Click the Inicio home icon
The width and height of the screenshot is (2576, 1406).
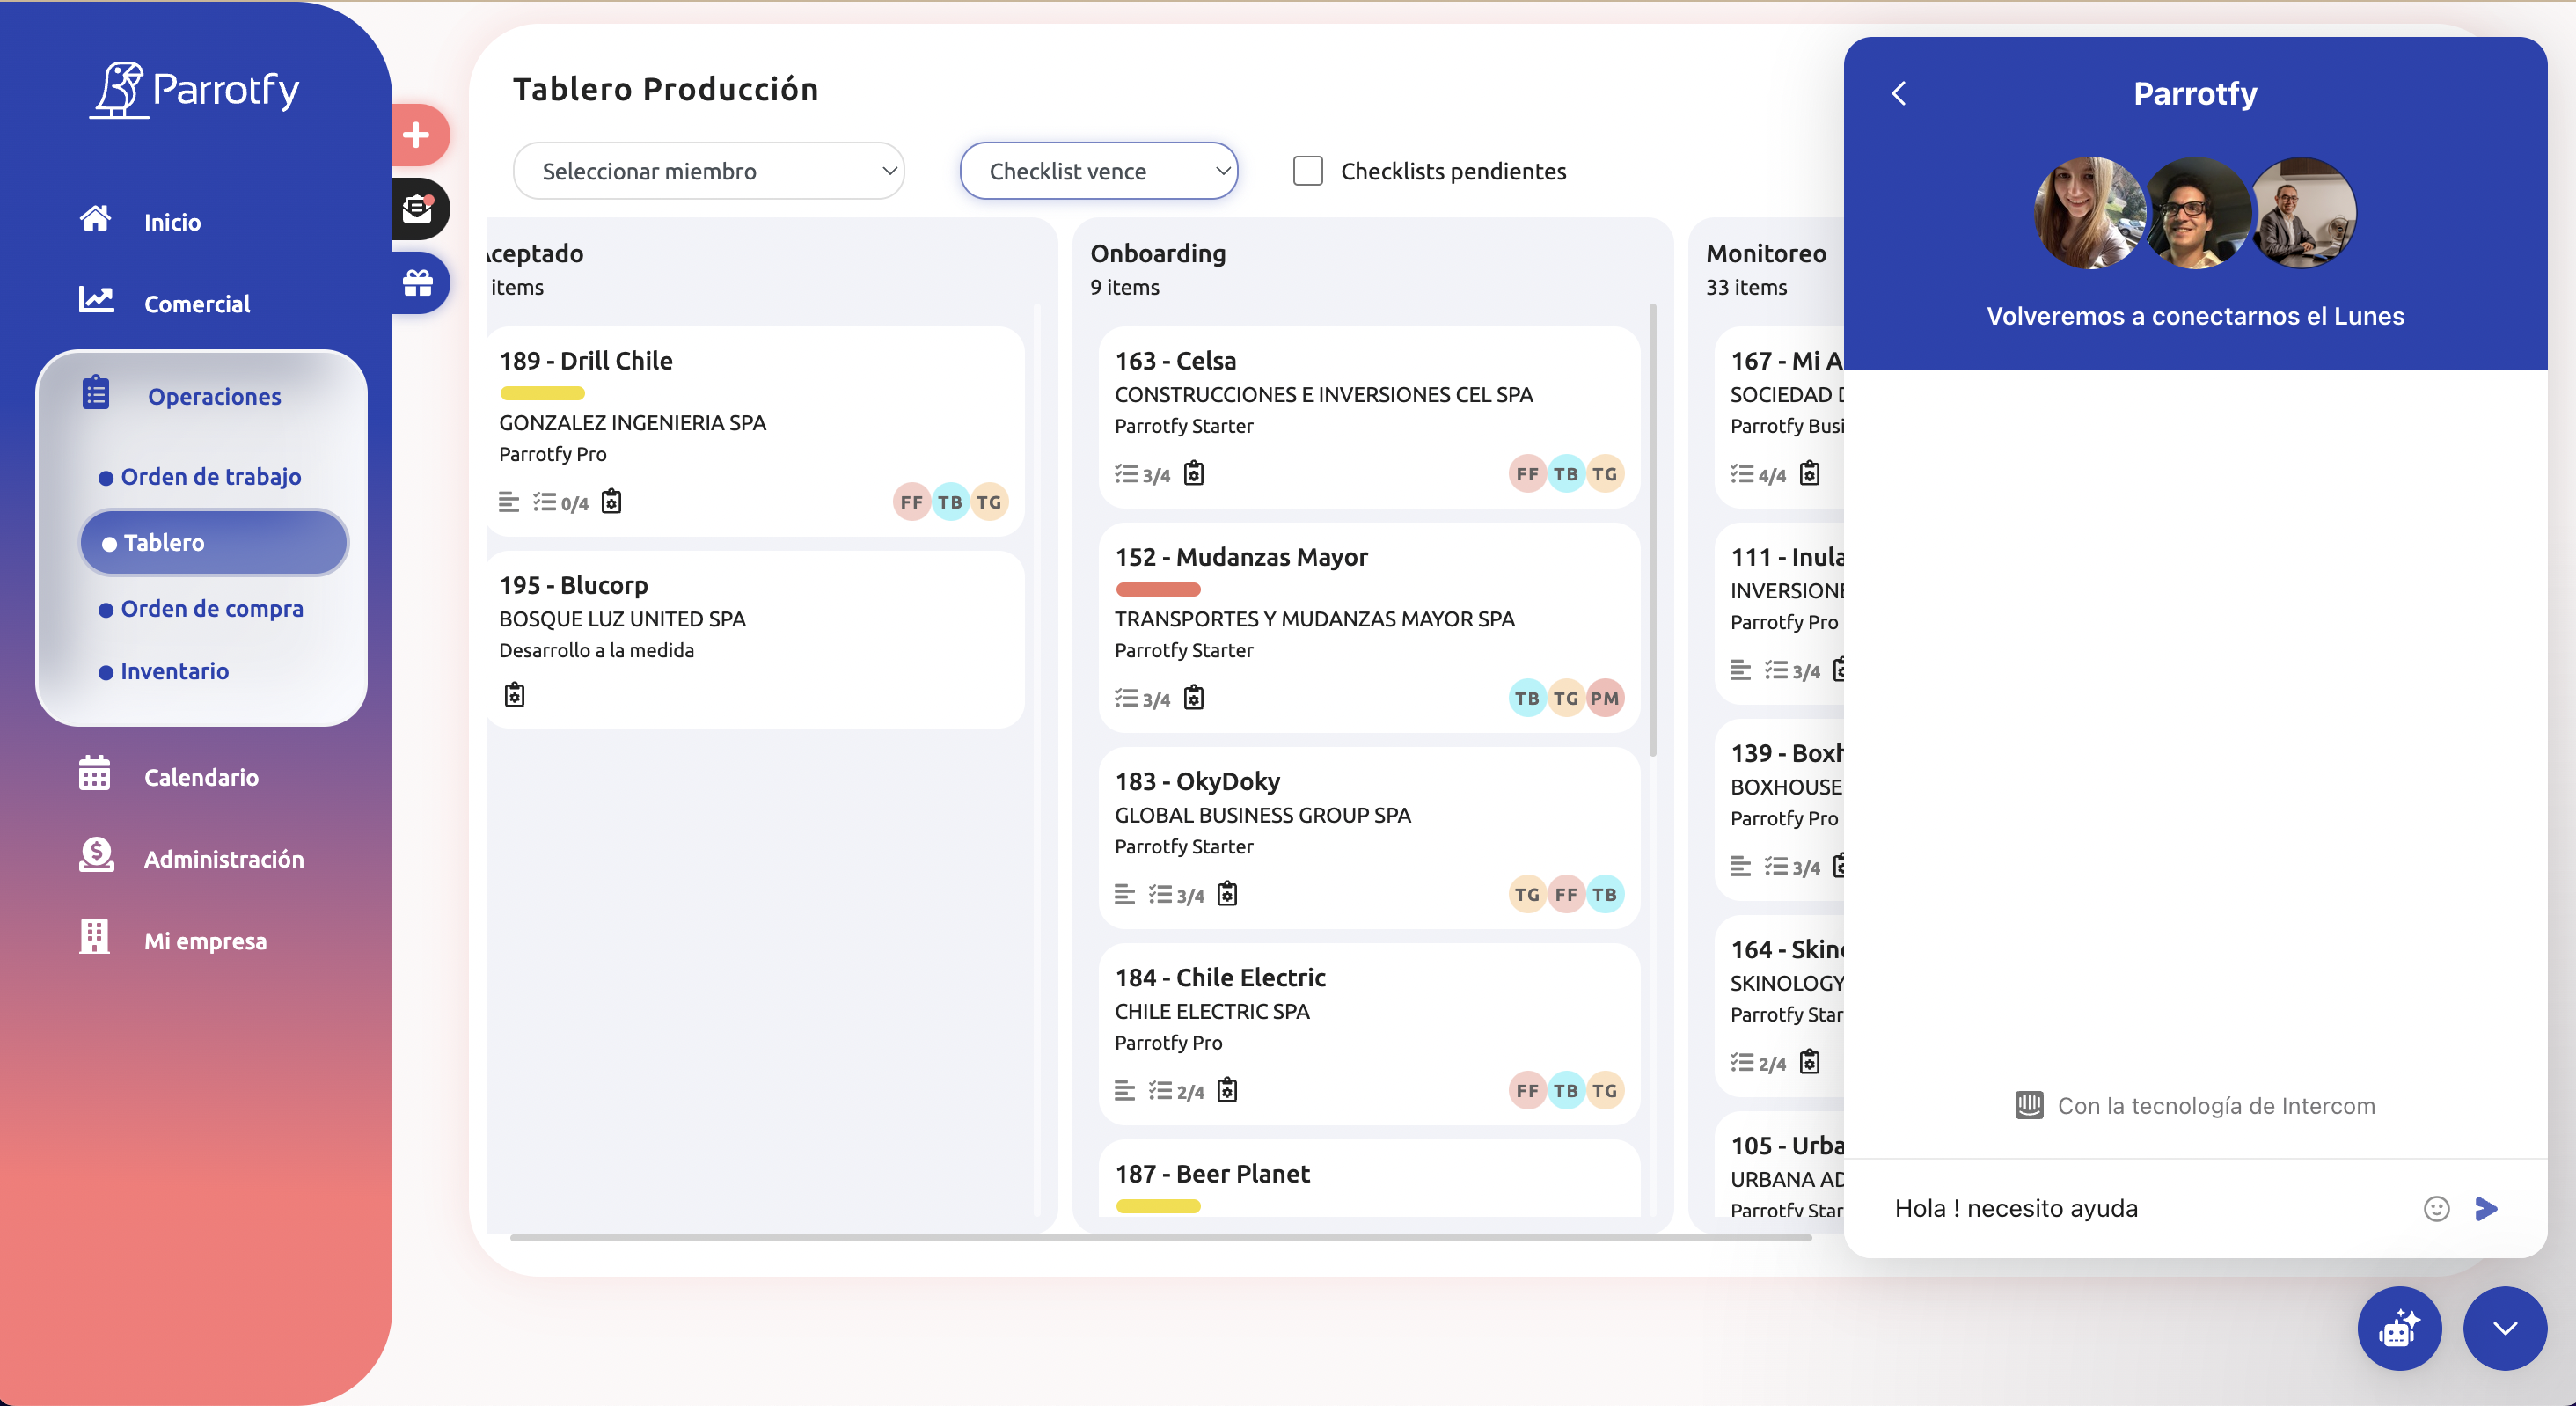pyautogui.click(x=95, y=219)
